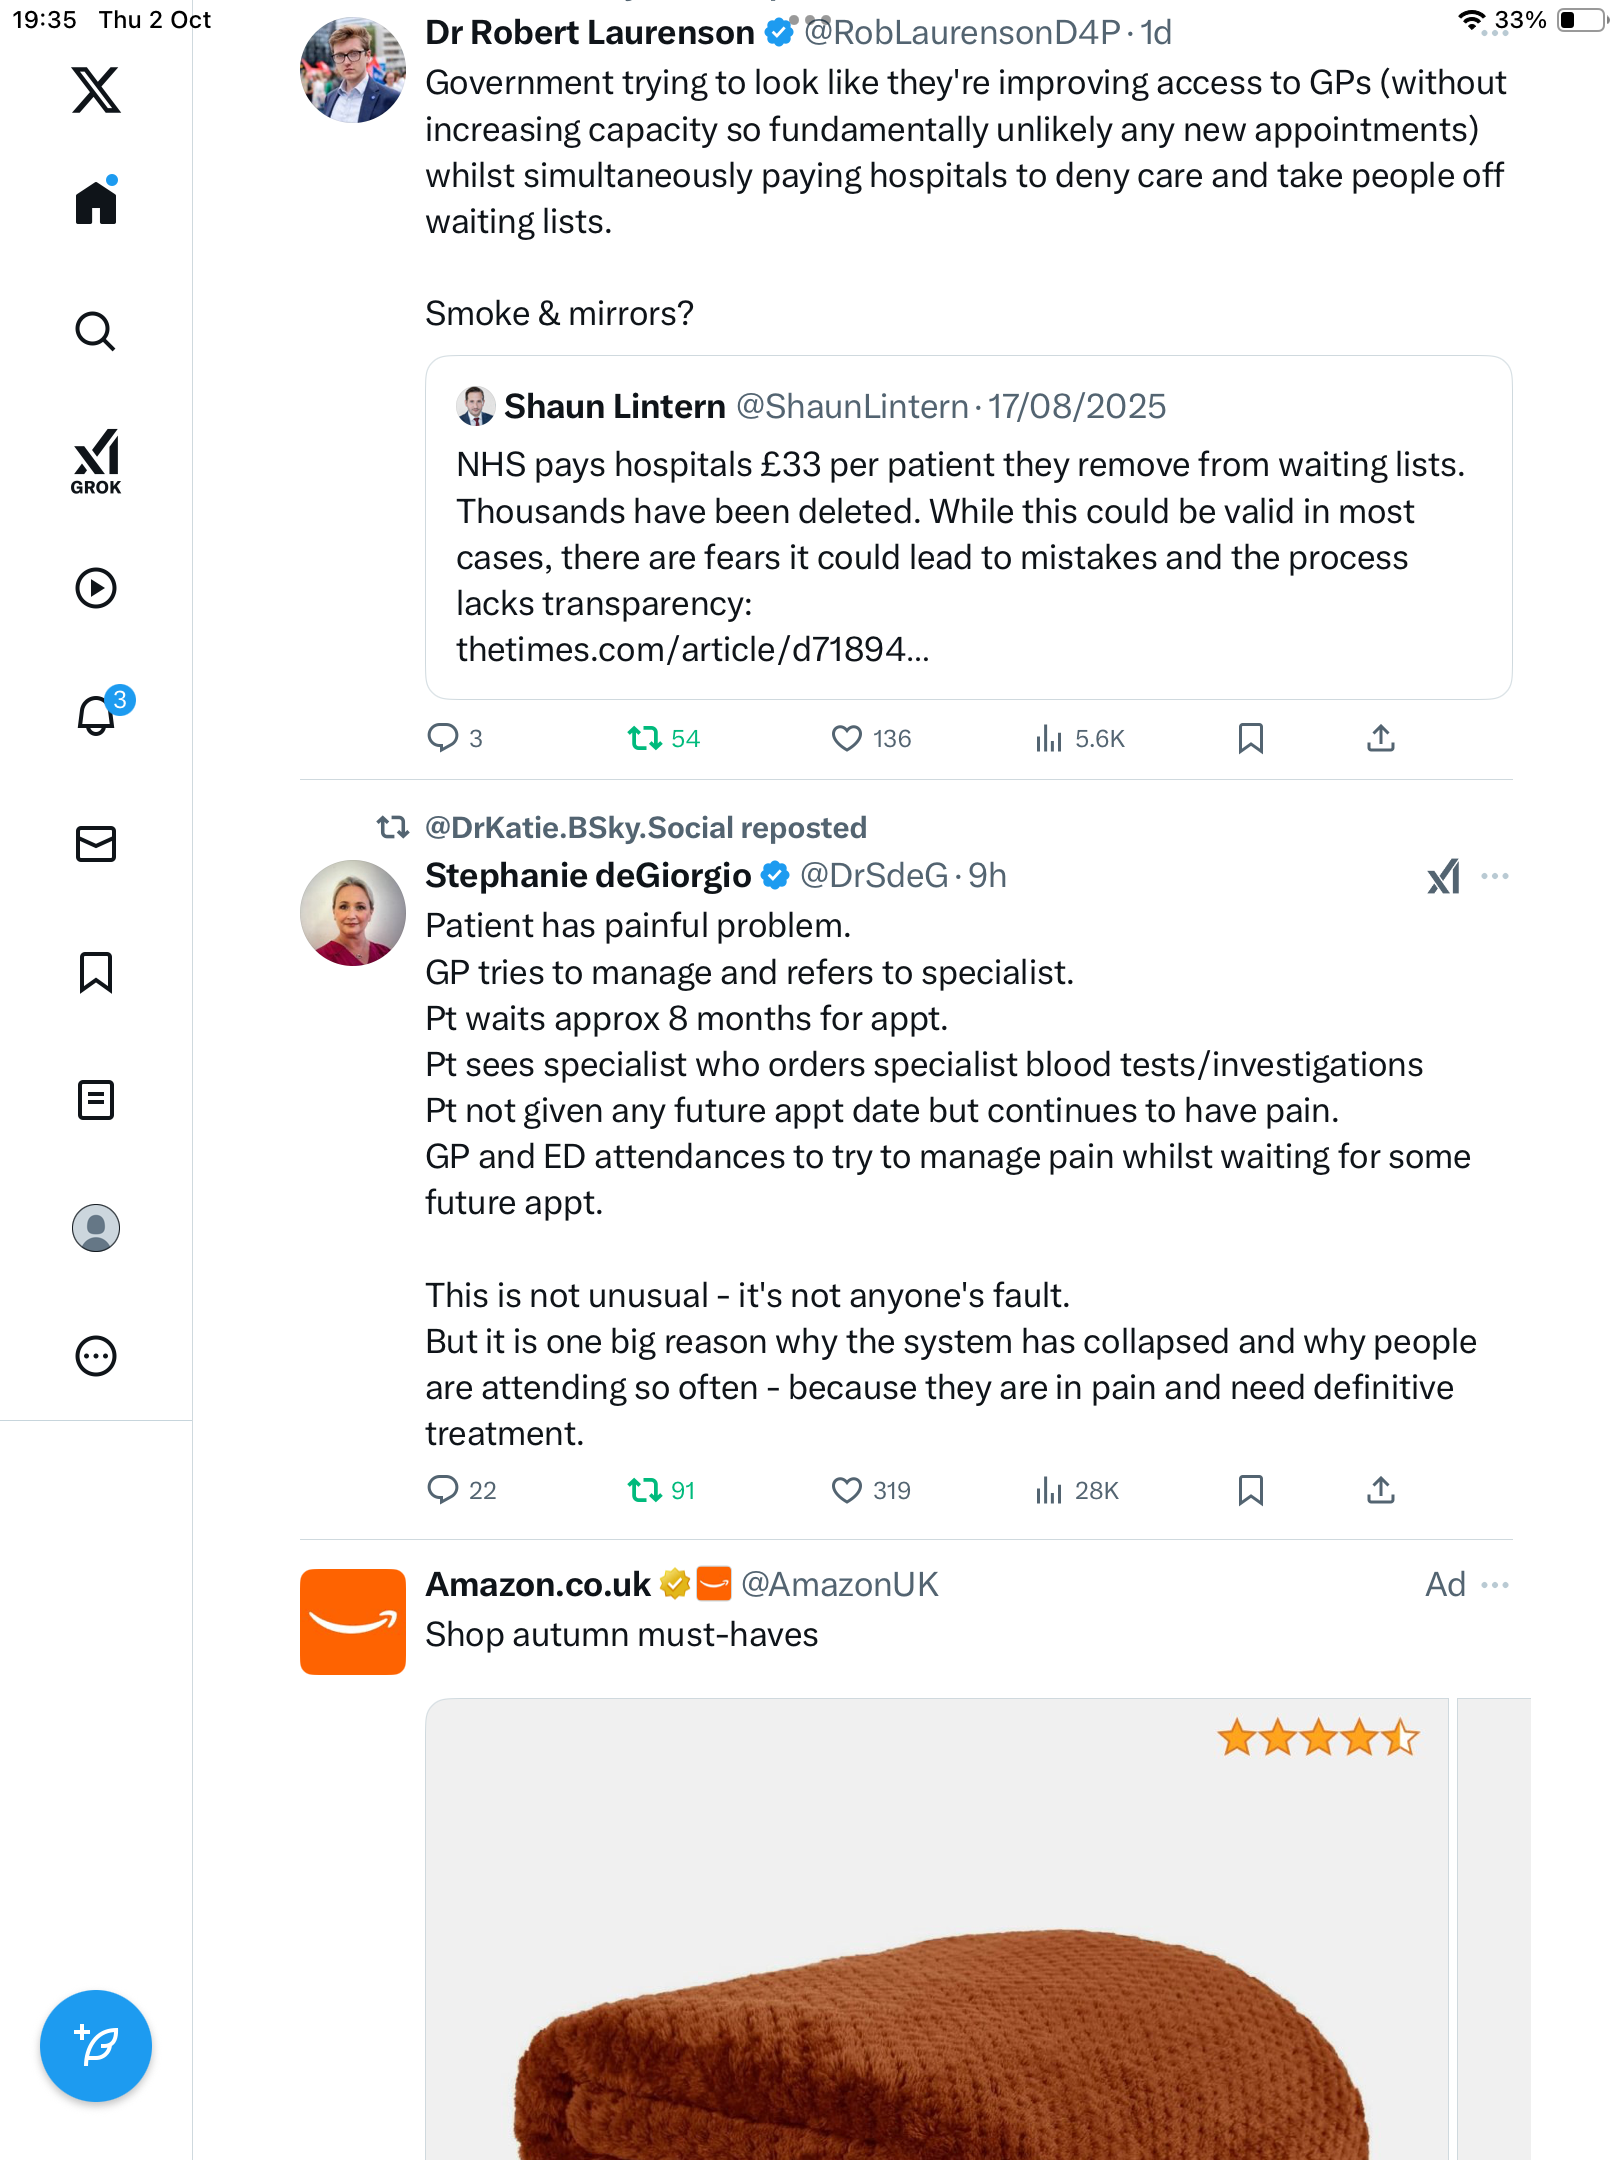Open Messages envelope in sidebar
1620x2160 pixels.
click(x=96, y=844)
